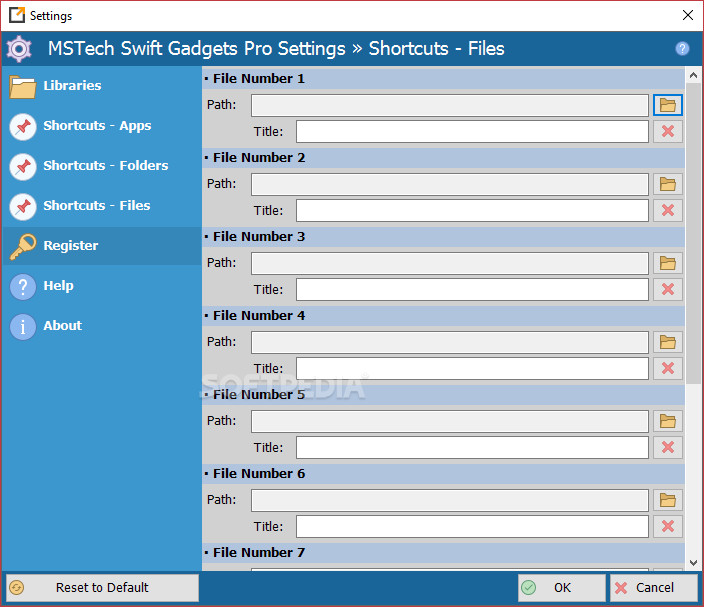
Task: Browse for File Number 4 path
Action: coord(668,343)
